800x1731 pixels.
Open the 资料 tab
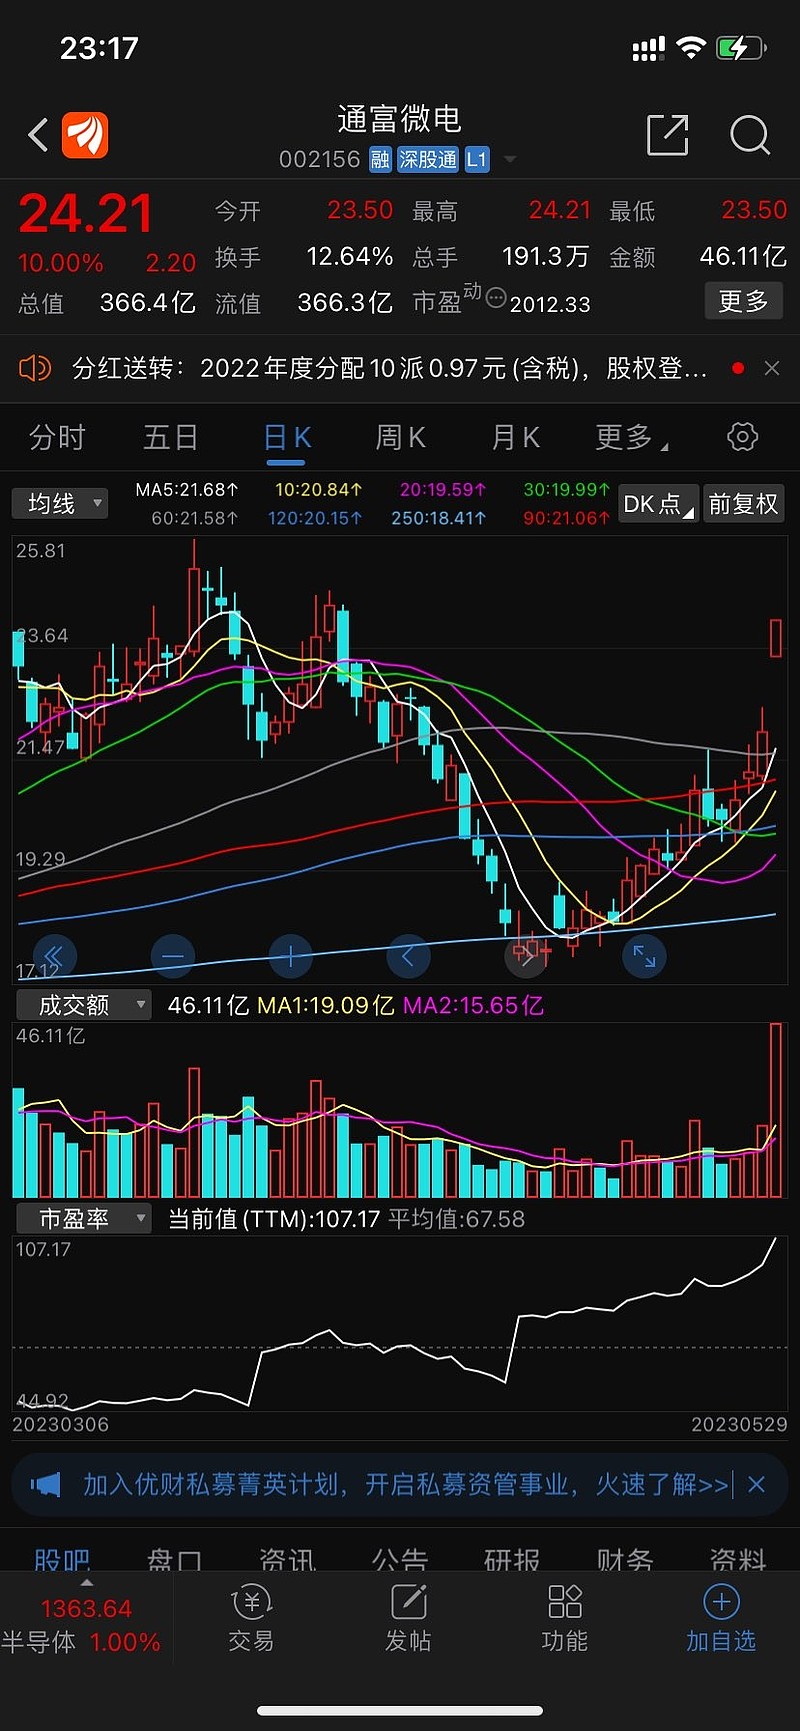(x=738, y=1560)
